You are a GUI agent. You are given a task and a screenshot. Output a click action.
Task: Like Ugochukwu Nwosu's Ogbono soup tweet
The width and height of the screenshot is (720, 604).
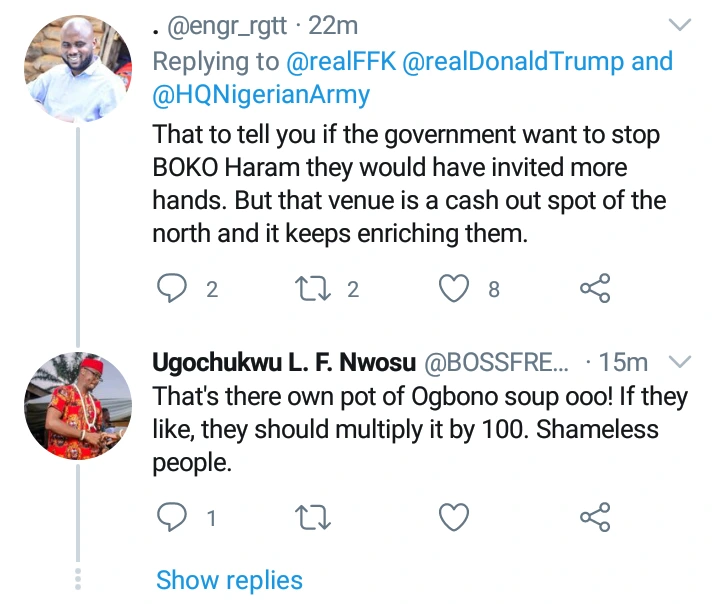coord(455,517)
